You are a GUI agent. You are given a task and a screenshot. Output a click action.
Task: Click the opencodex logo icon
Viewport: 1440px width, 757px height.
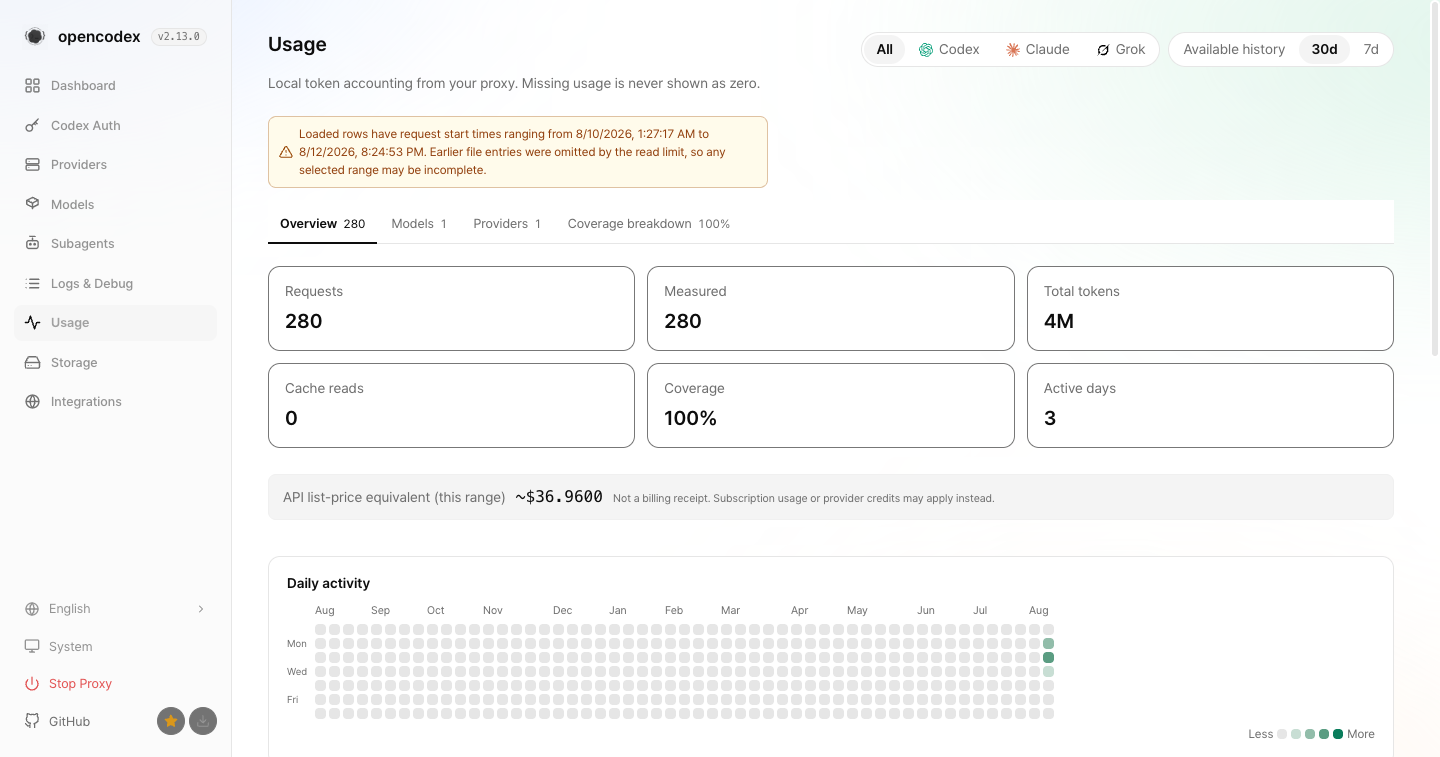click(35, 37)
